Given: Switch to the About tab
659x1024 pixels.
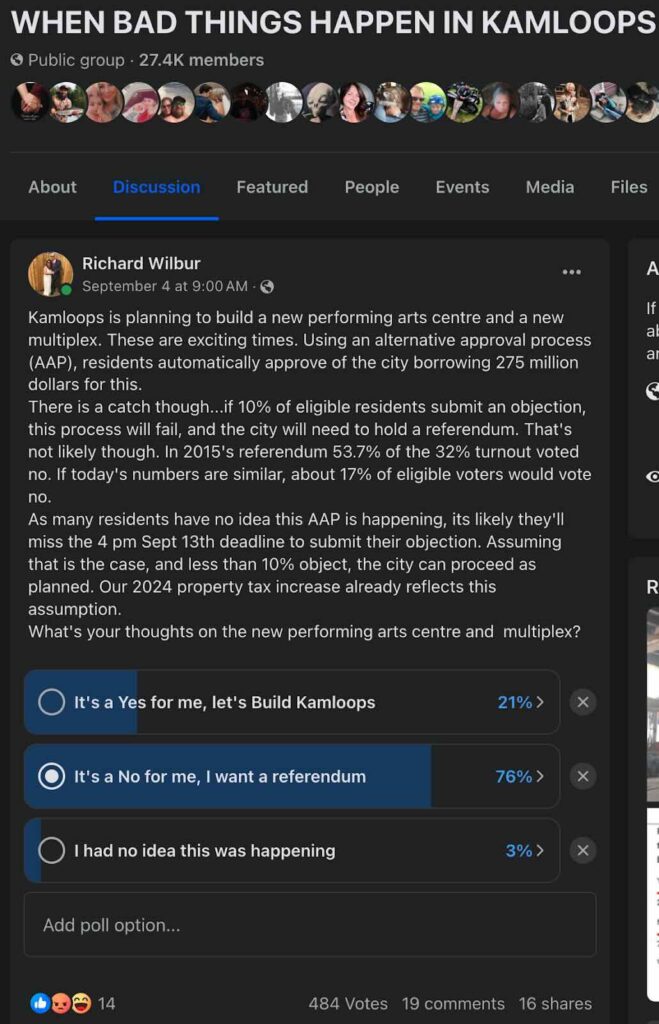Looking at the screenshot, I should coord(52,187).
